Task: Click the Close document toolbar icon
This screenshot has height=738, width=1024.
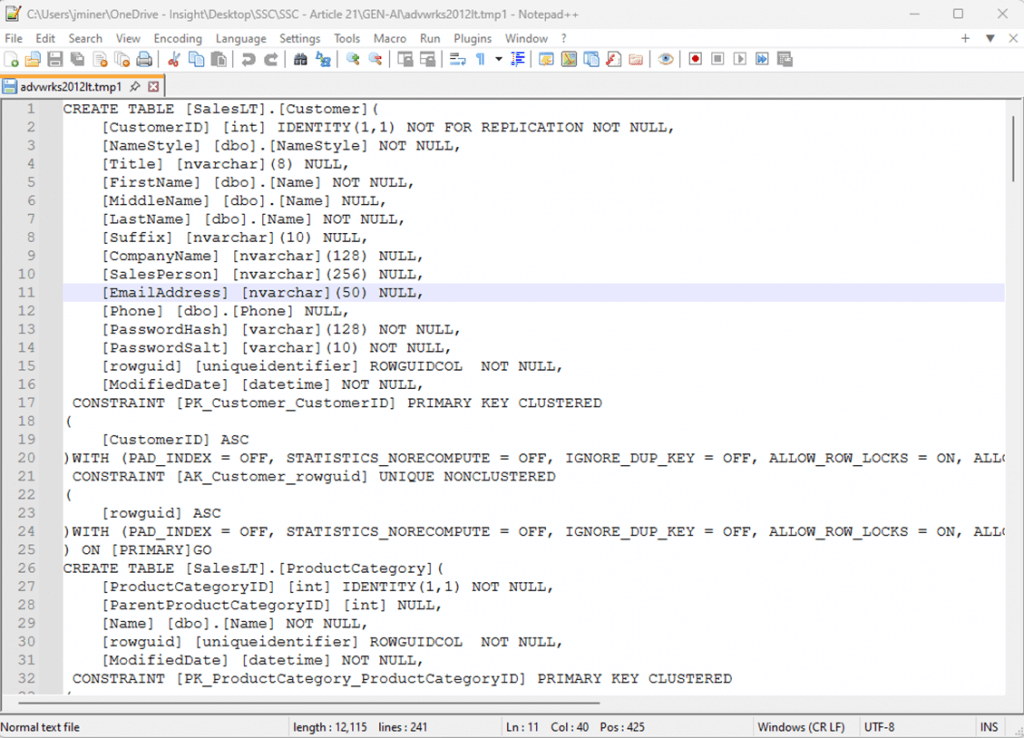Action: [x=100, y=59]
